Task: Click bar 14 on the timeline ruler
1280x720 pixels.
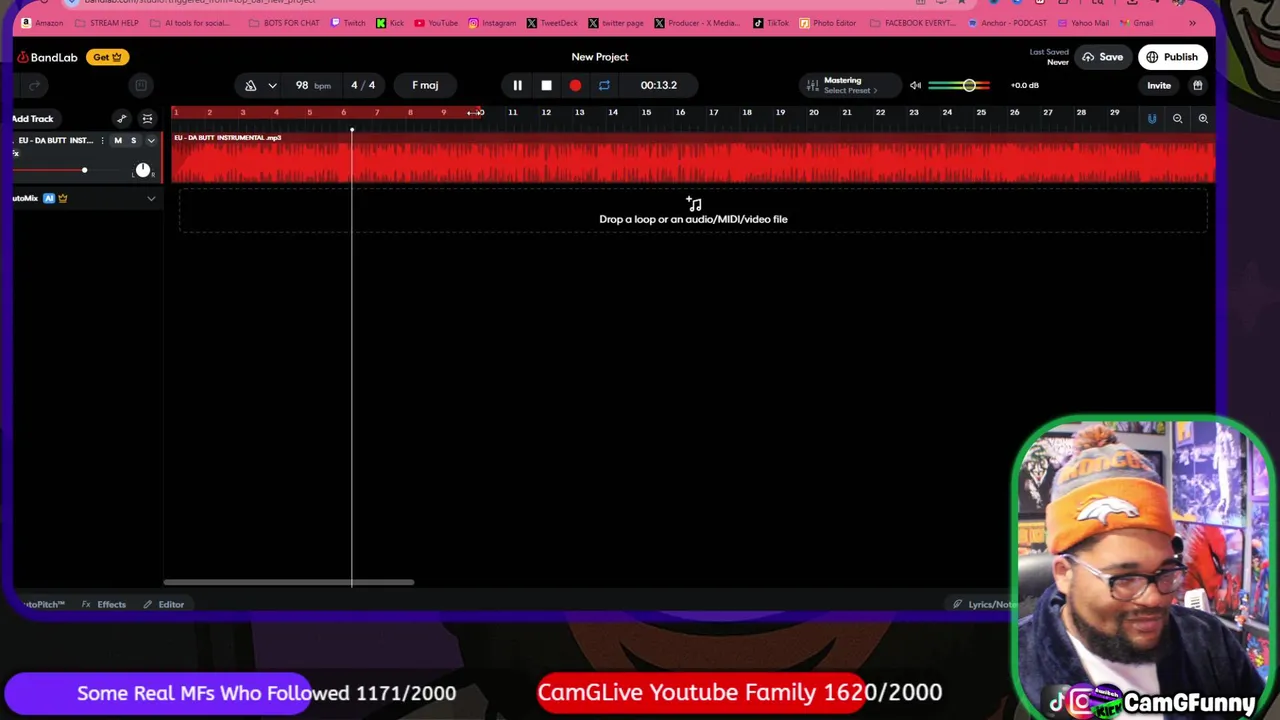Action: (x=613, y=112)
